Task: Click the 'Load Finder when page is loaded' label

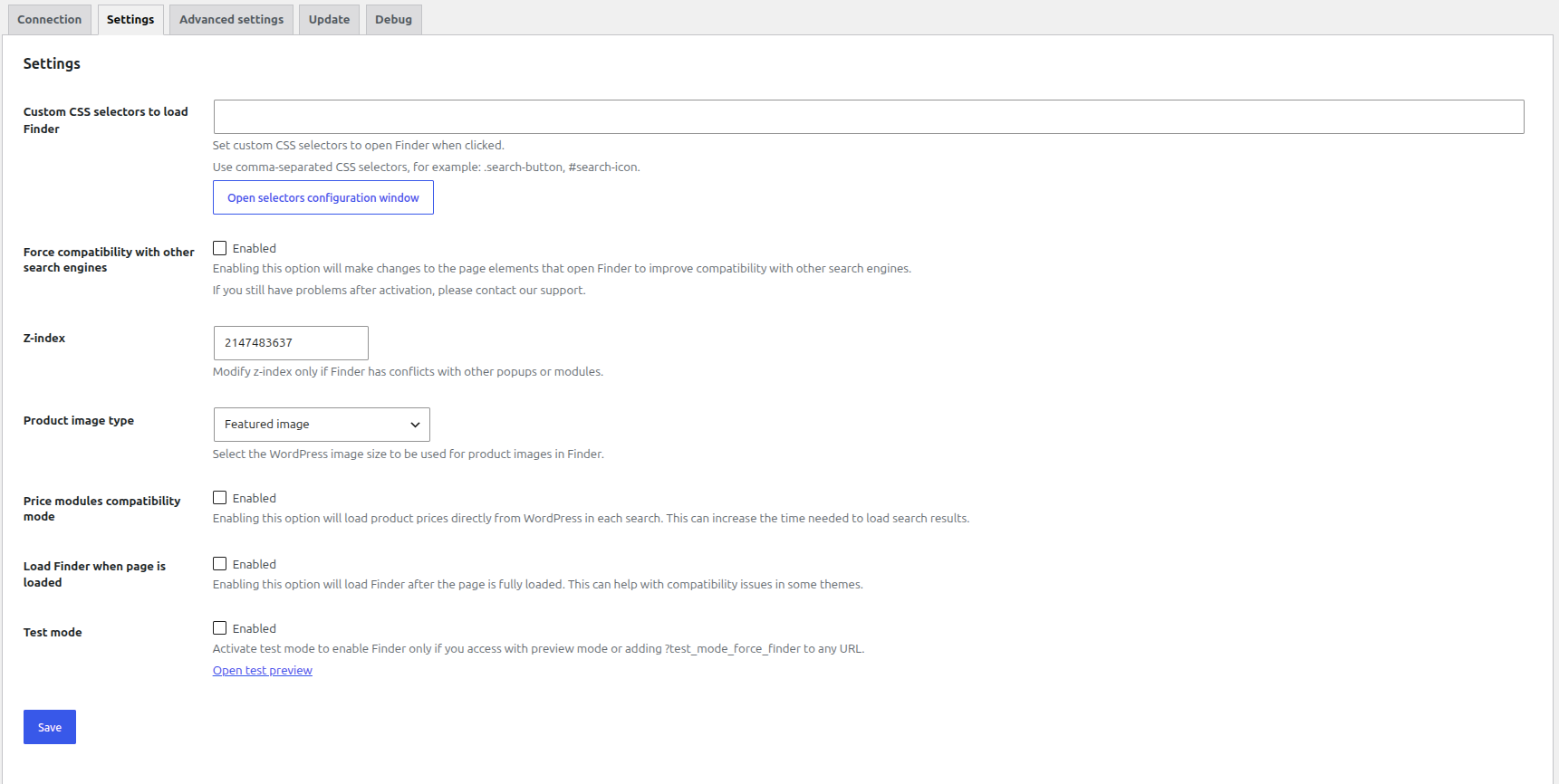Action: tap(94, 574)
